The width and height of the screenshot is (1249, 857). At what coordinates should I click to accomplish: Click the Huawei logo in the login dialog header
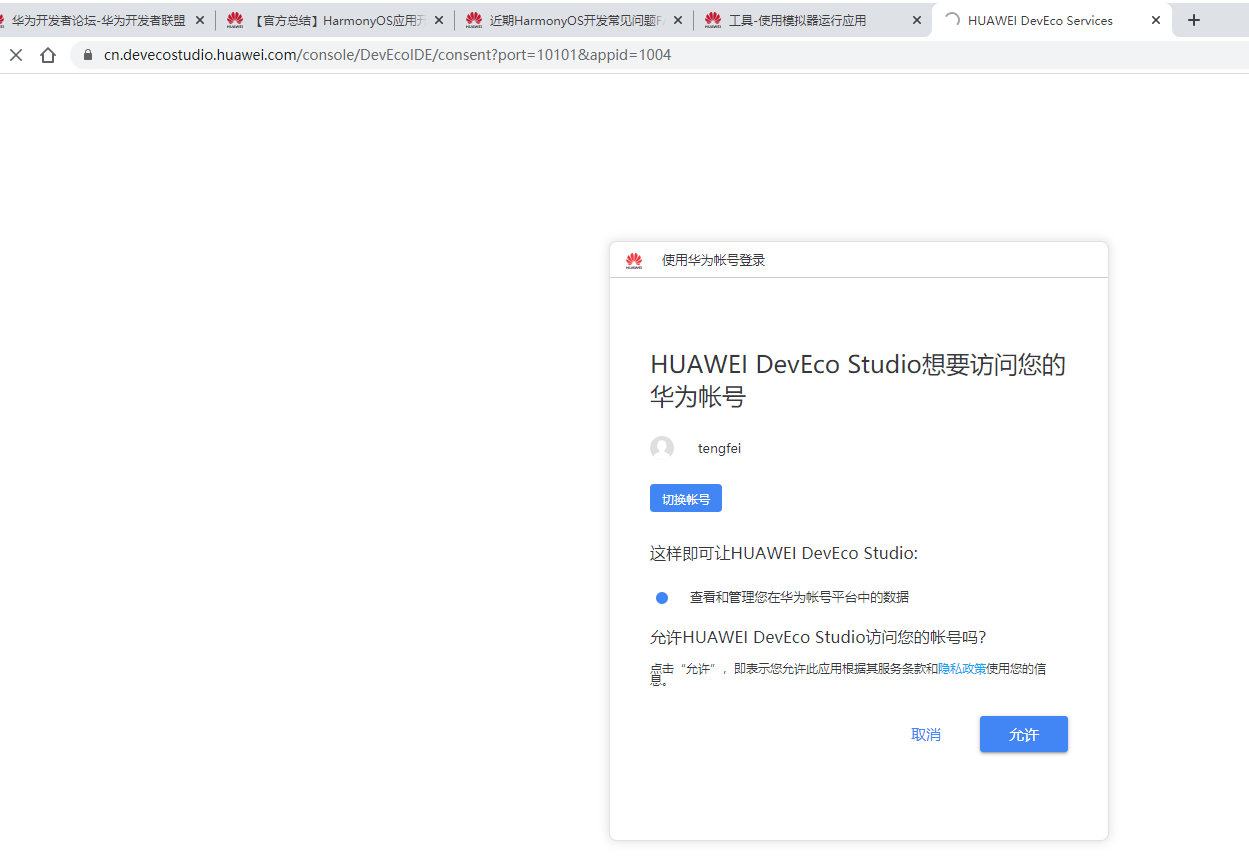tap(634, 260)
